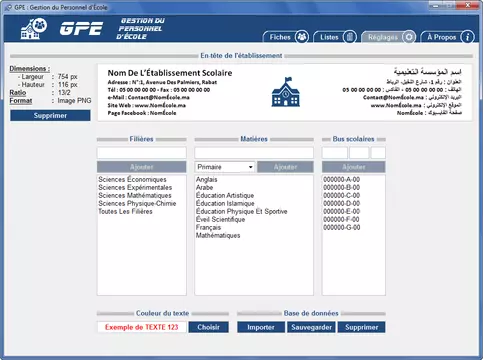Open the Fiches tab
The width and height of the screenshot is (483, 360).
280,37
